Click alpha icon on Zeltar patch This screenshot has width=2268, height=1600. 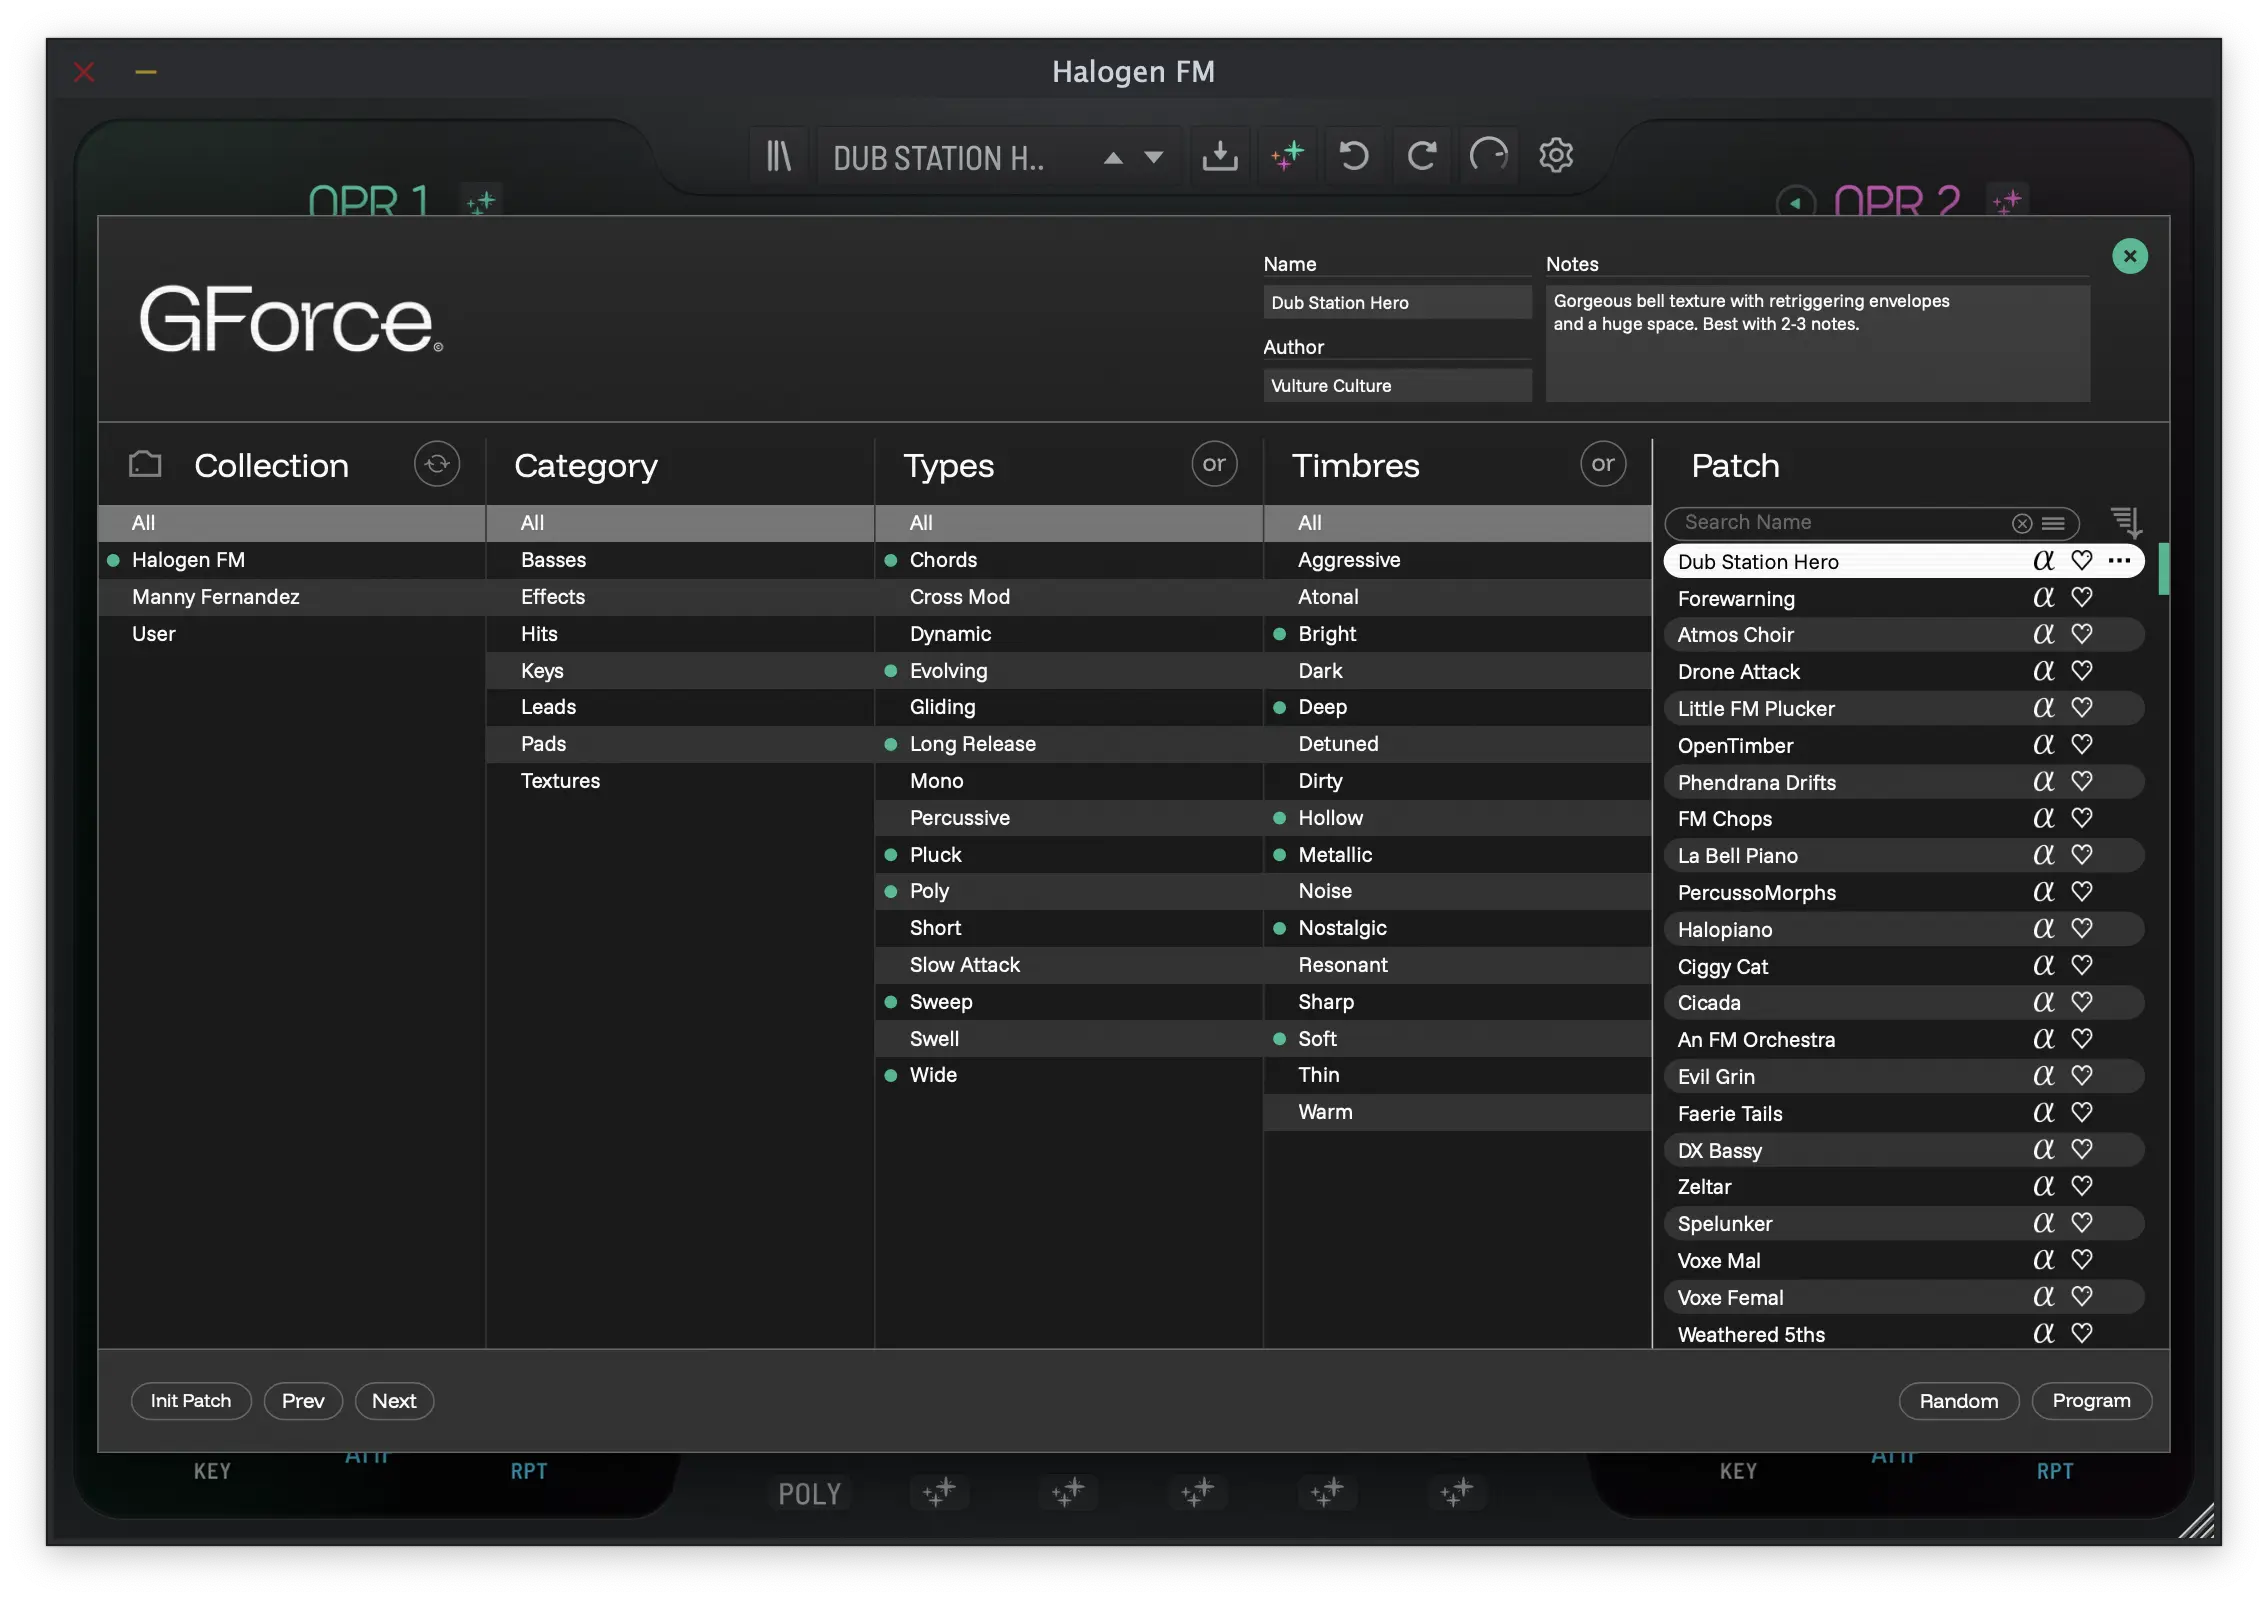click(2044, 1187)
